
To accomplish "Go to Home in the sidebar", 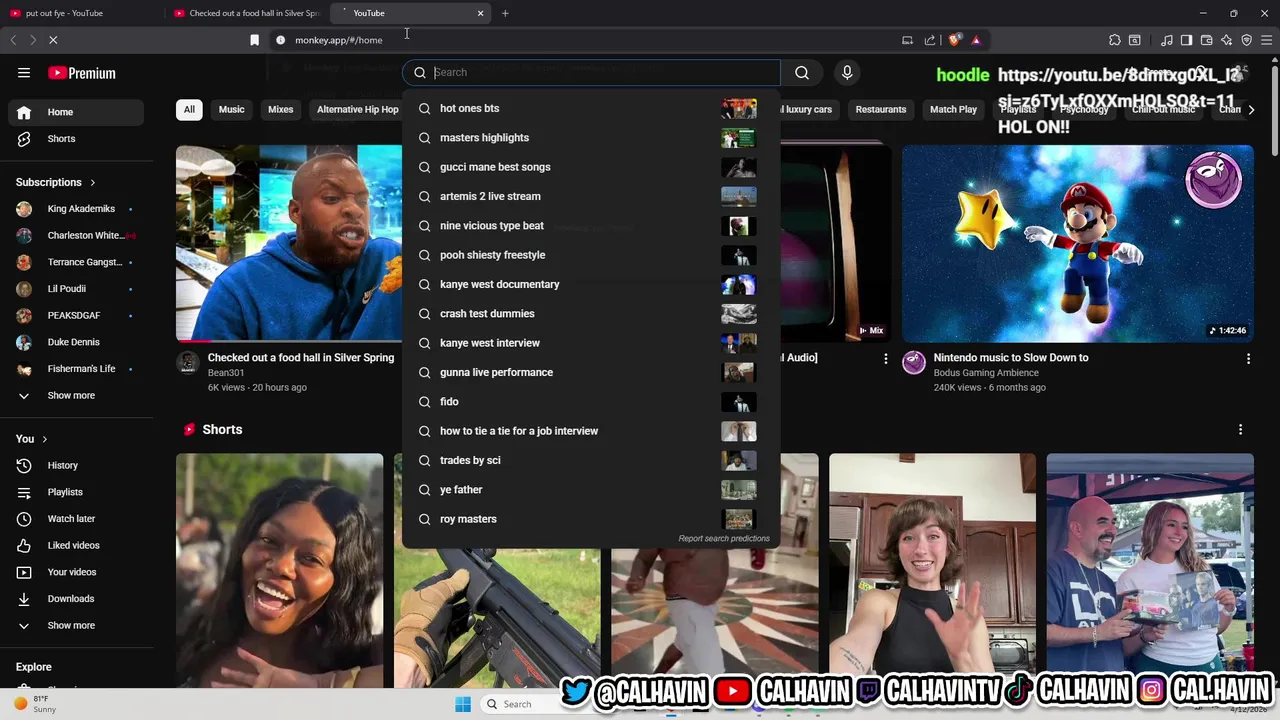I will click(76, 112).
